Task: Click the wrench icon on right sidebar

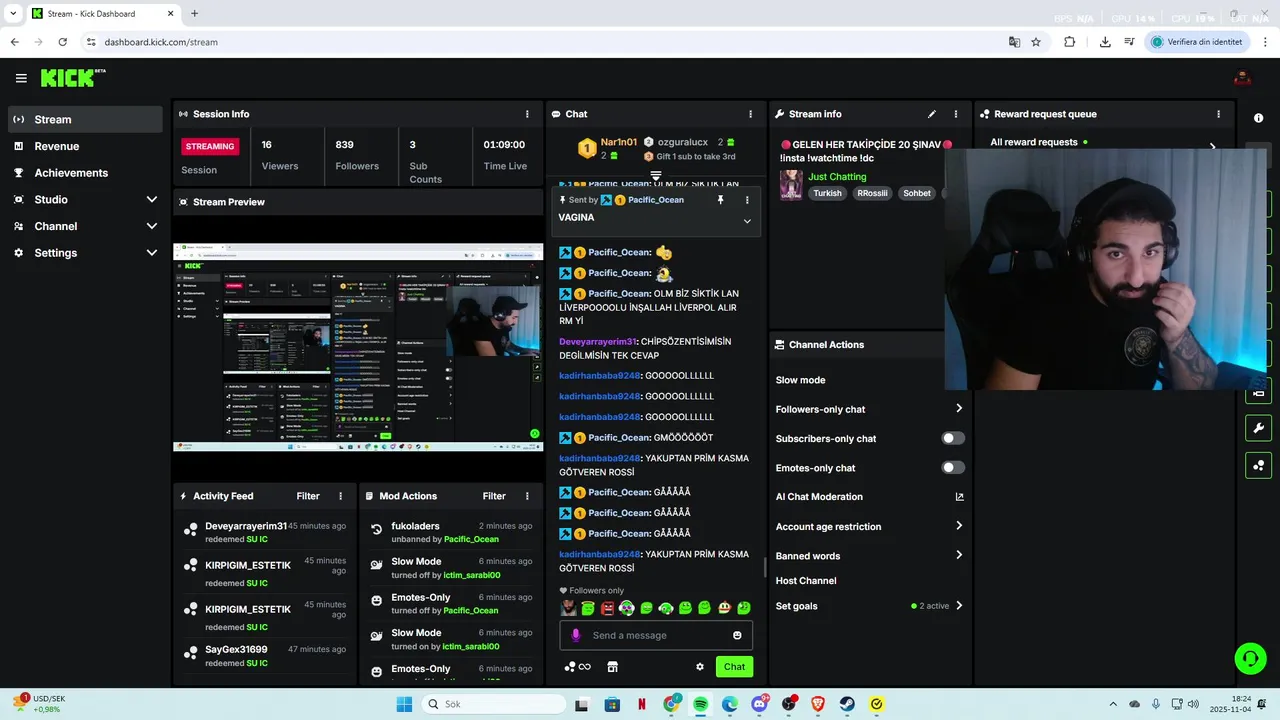Action: pyautogui.click(x=1258, y=428)
